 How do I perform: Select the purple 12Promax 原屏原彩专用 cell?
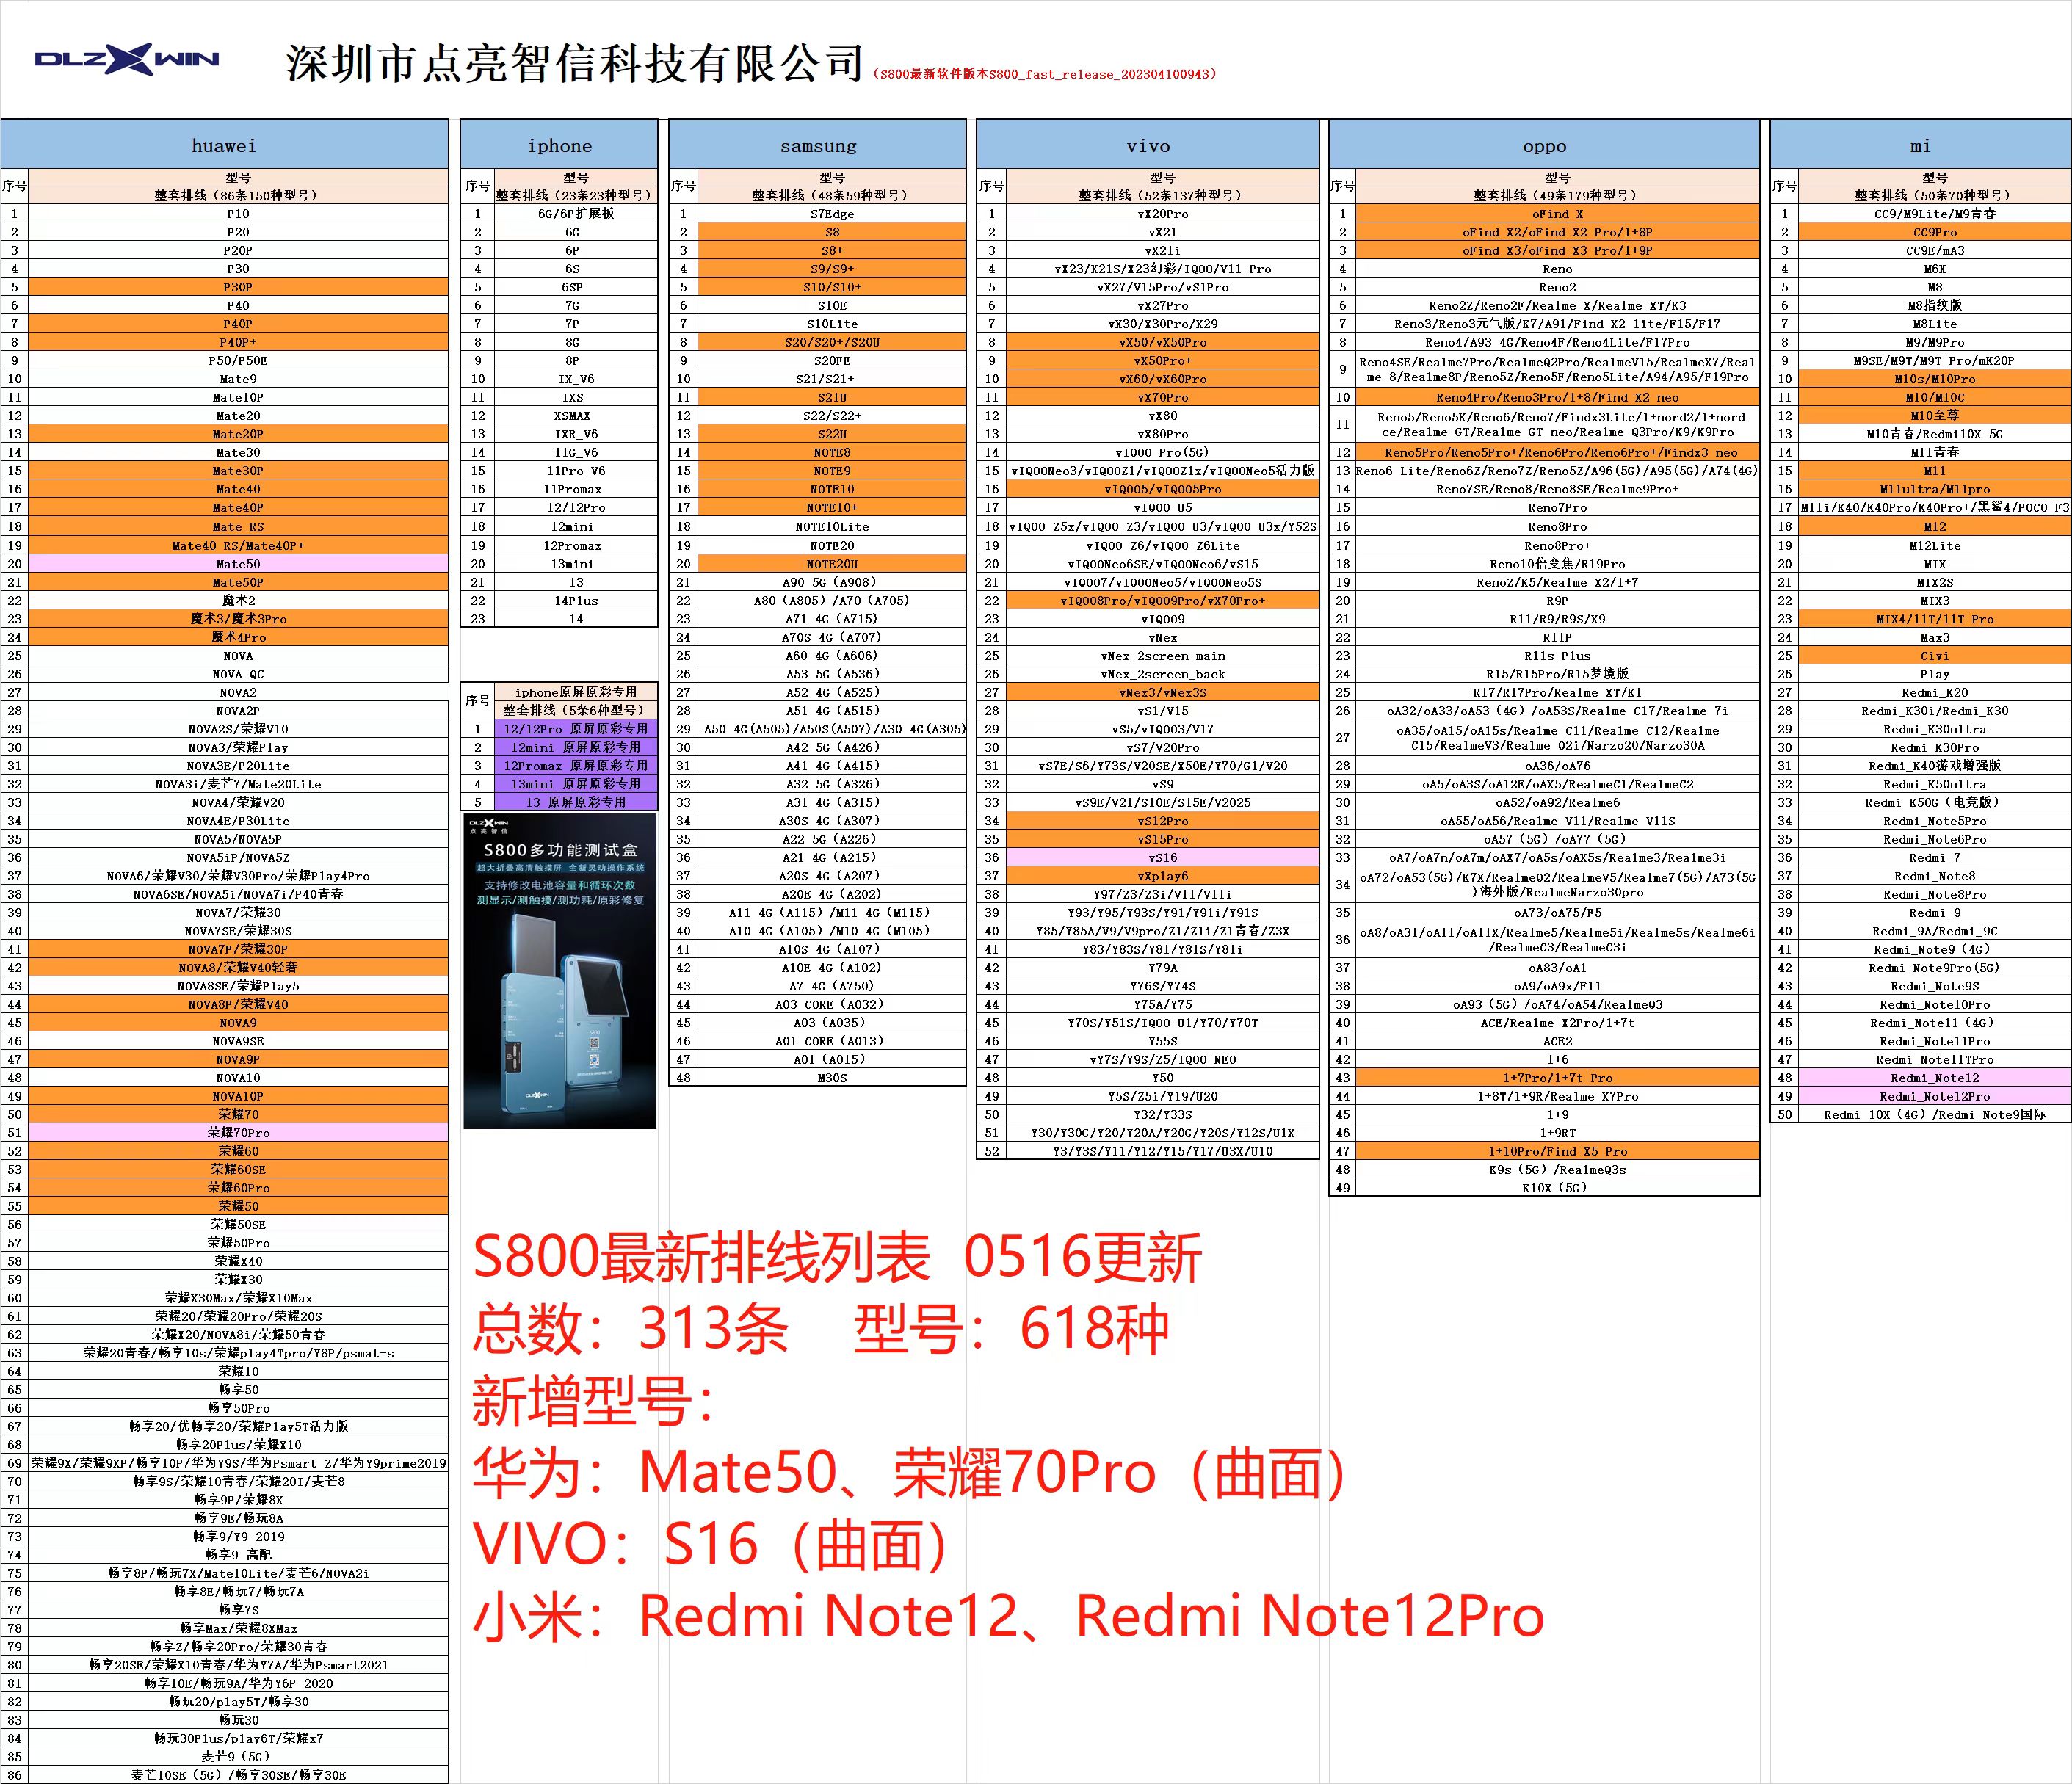pyautogui.click(x=575, y=765)
